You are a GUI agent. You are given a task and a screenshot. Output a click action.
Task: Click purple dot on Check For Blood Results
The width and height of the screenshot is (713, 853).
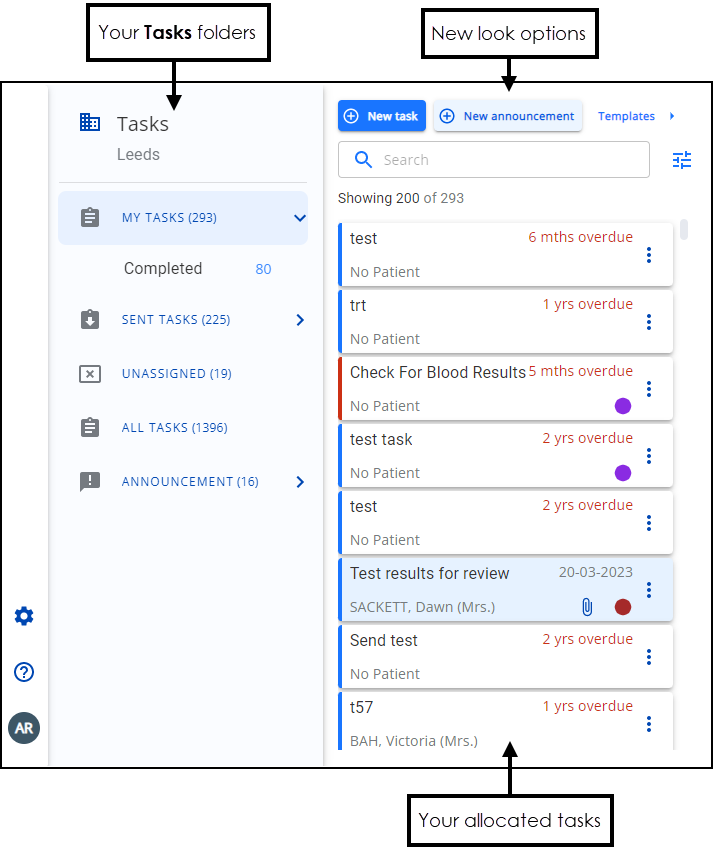click(x=623, y=406)
